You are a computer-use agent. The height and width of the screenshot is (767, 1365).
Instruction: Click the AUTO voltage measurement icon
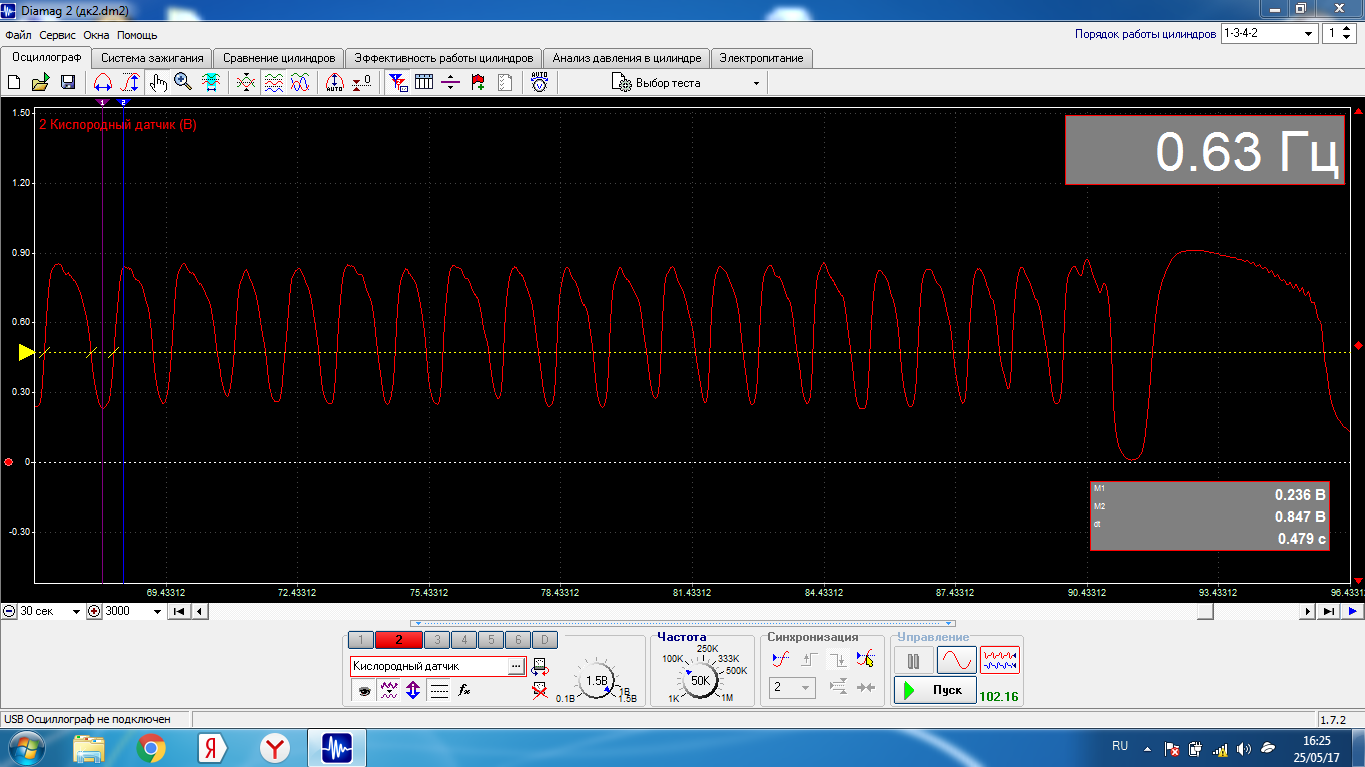[x=539, y=83]
